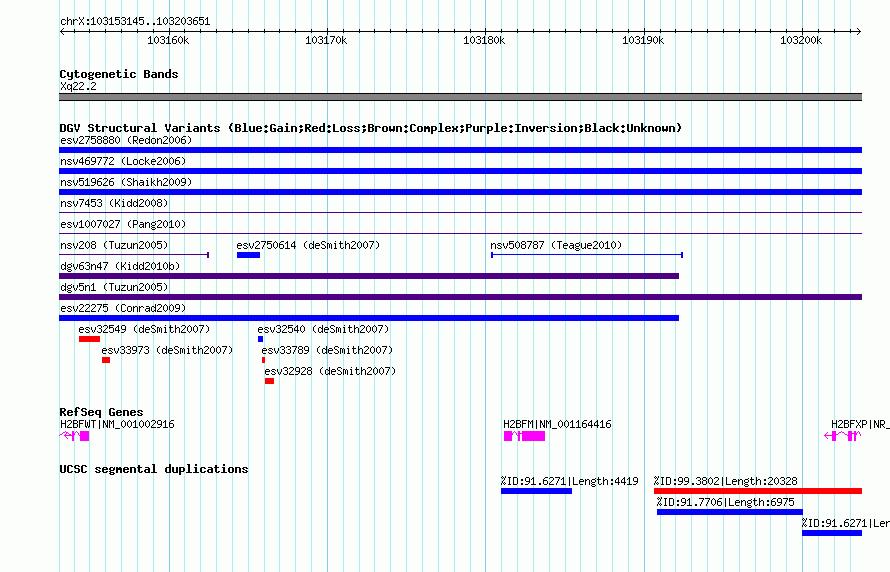
Task: Click the 103170k ruler position
Action: coord(326,40)
